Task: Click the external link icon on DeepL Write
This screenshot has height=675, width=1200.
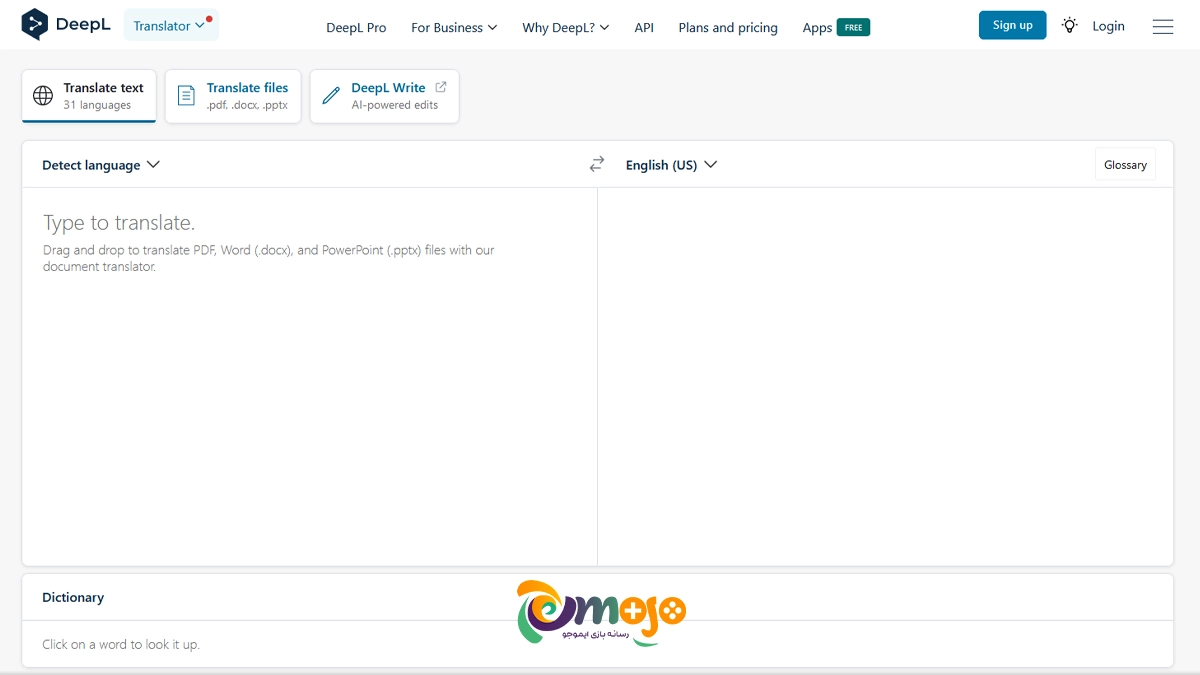Action: [x=441, y=87]
